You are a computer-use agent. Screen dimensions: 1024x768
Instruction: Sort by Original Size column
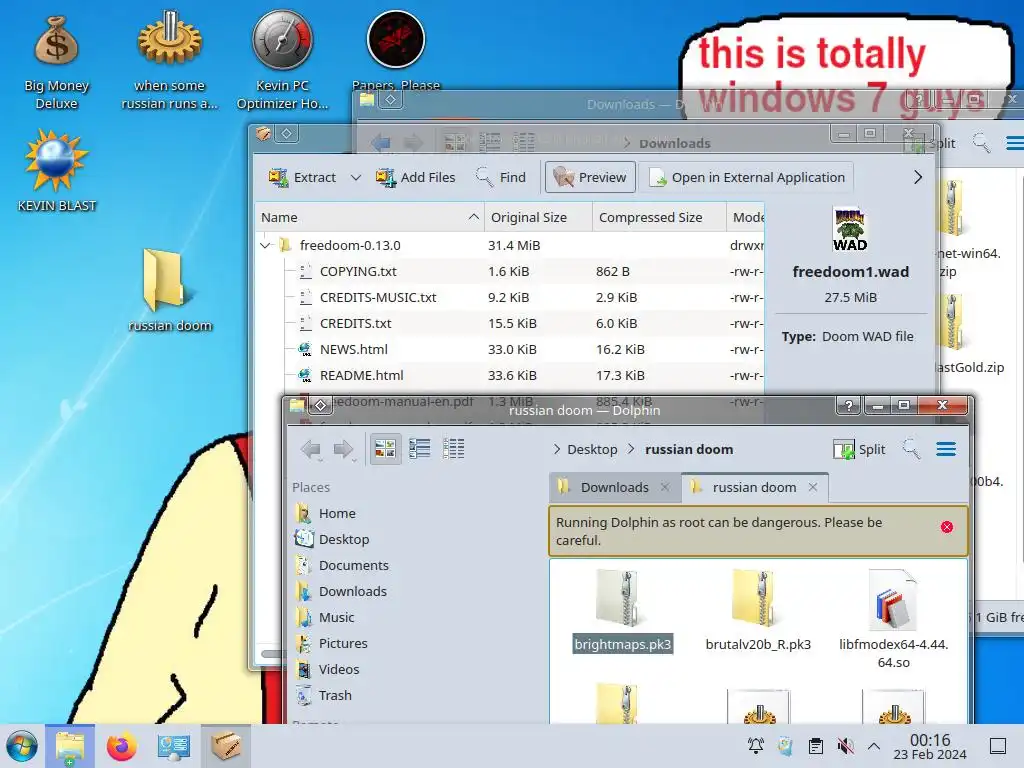pyautogui.click(x=538, y=217)
